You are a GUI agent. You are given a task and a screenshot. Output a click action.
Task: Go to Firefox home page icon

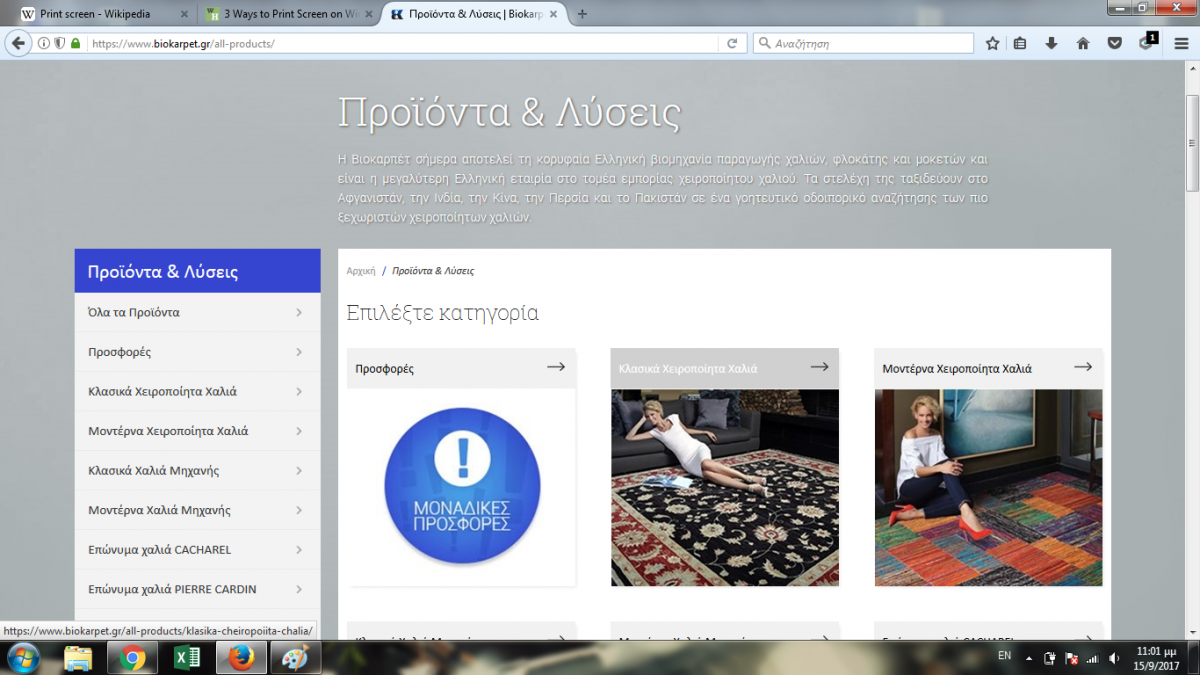tap(1083, 43)
